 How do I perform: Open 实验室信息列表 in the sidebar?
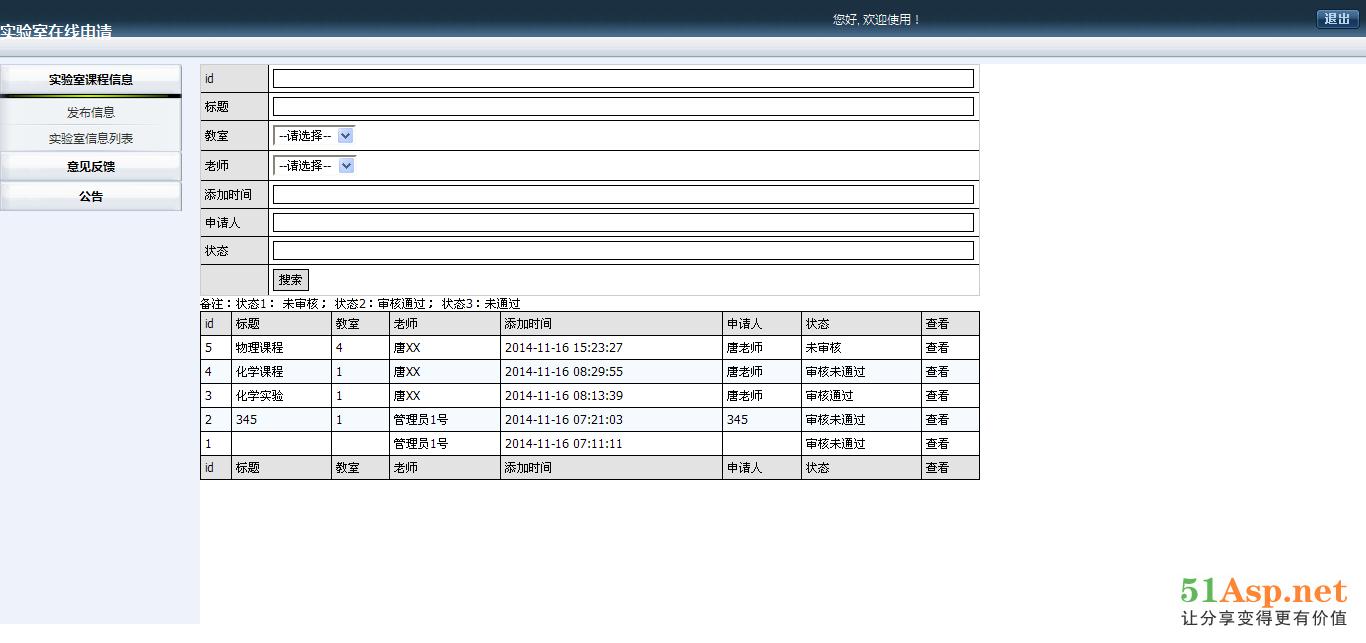91,139
